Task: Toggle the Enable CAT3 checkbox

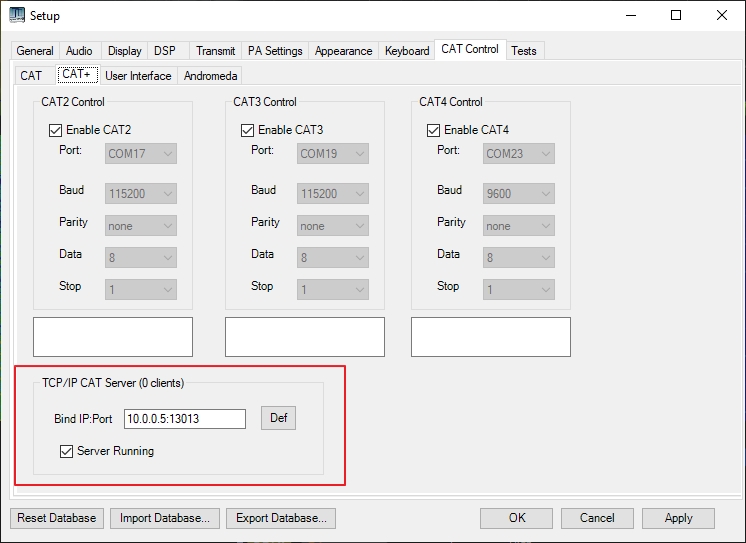Action: (x=248, y=130)
